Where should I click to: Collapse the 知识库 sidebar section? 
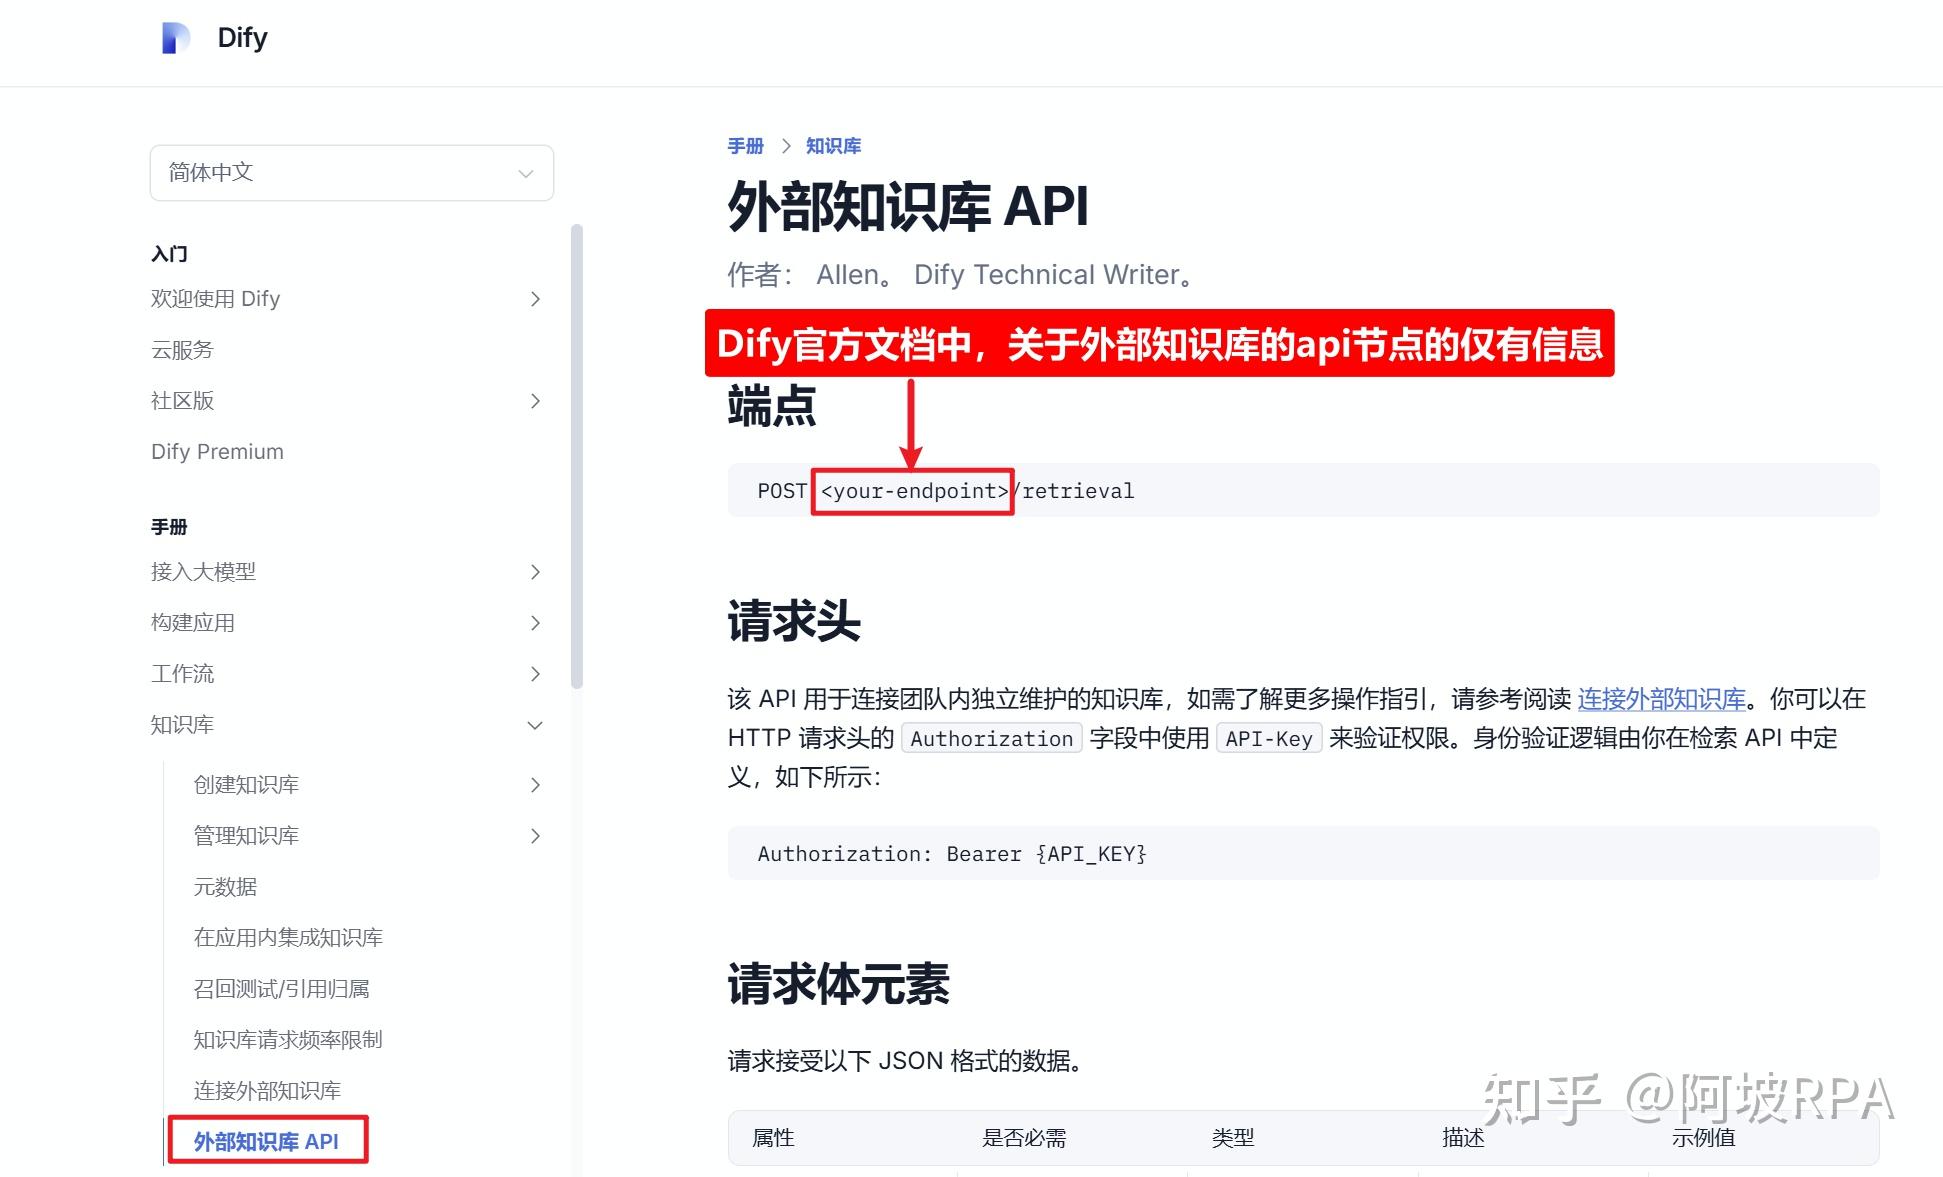tap(536, 724)
